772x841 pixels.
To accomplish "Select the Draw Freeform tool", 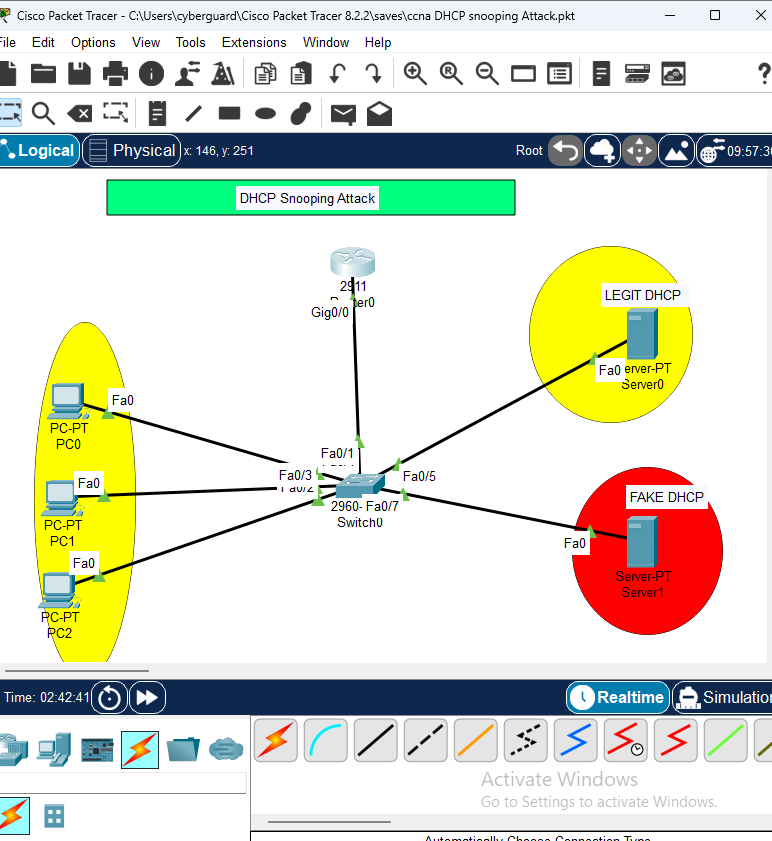I will [x=301, y=113].
